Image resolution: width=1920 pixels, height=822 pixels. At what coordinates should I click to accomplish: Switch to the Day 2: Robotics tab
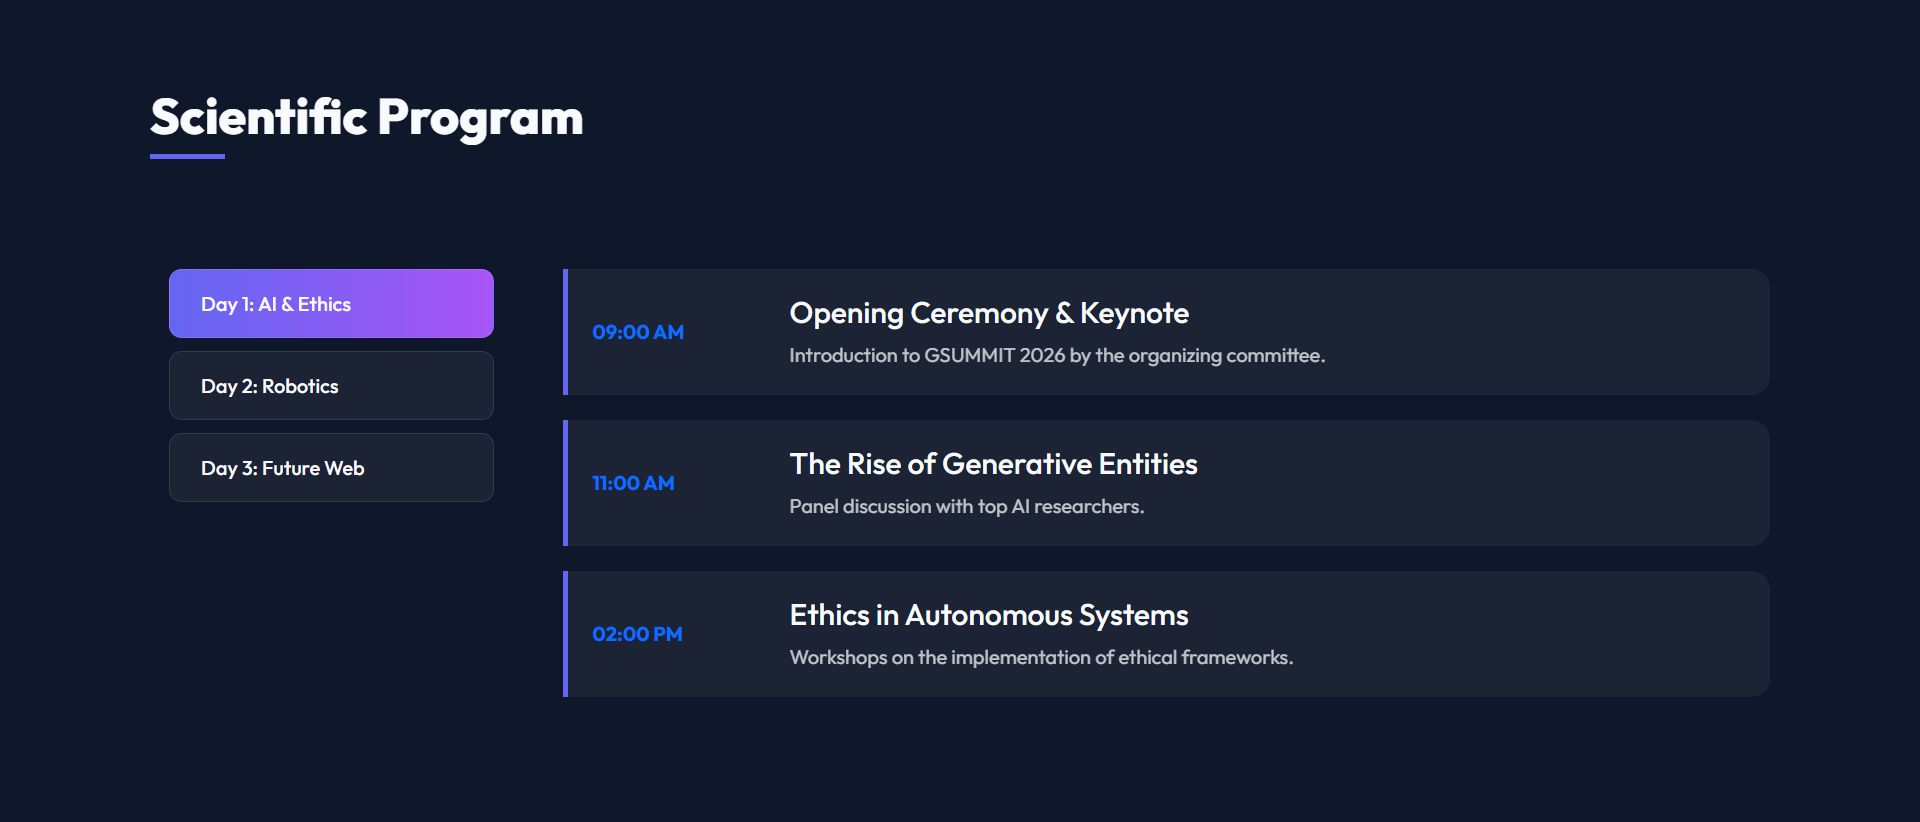[x=330, y=386]
